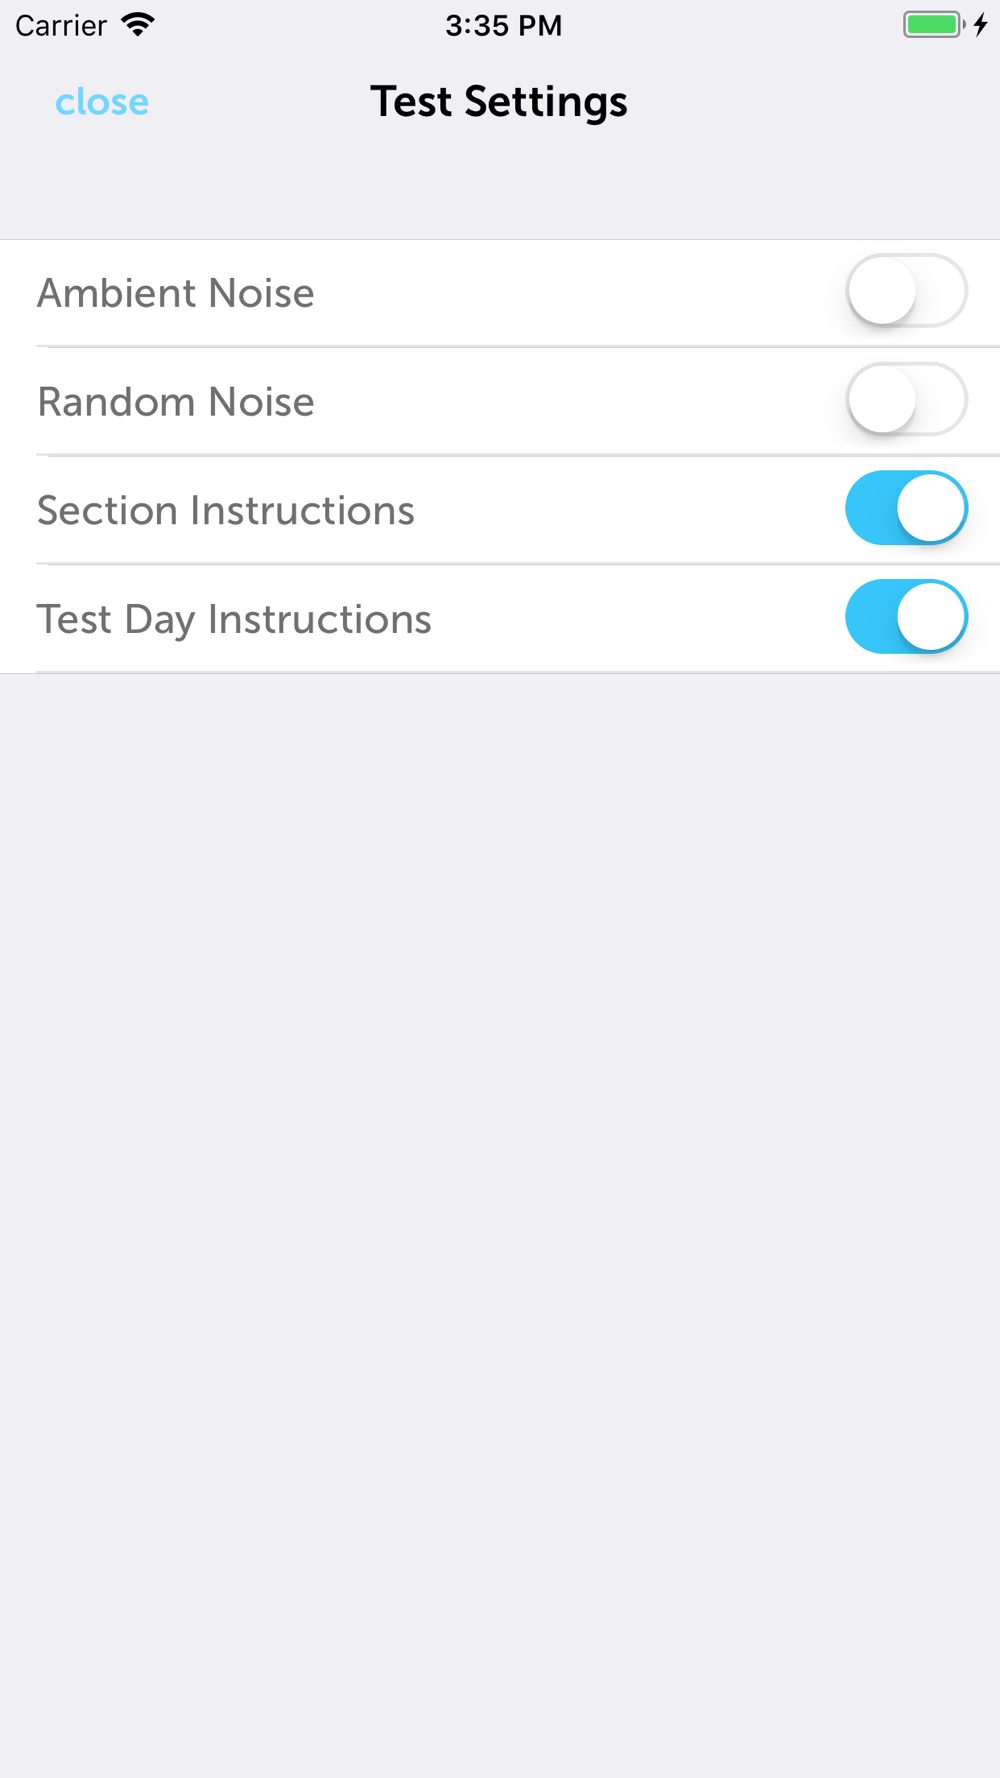Image resolution: width=1000 pixels, height=1778 pixels.
Task: Disable the Section Instructions switch
Action: [x=906, y=508]
